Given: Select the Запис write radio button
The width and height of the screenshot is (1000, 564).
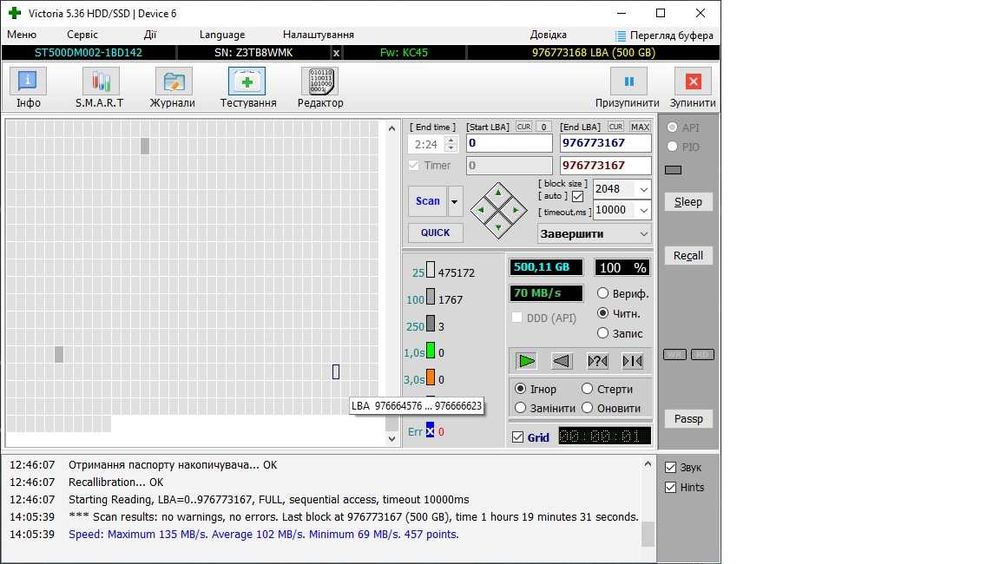Looking at the screenshot, I should pyautogui.click(x=603, y=333).
